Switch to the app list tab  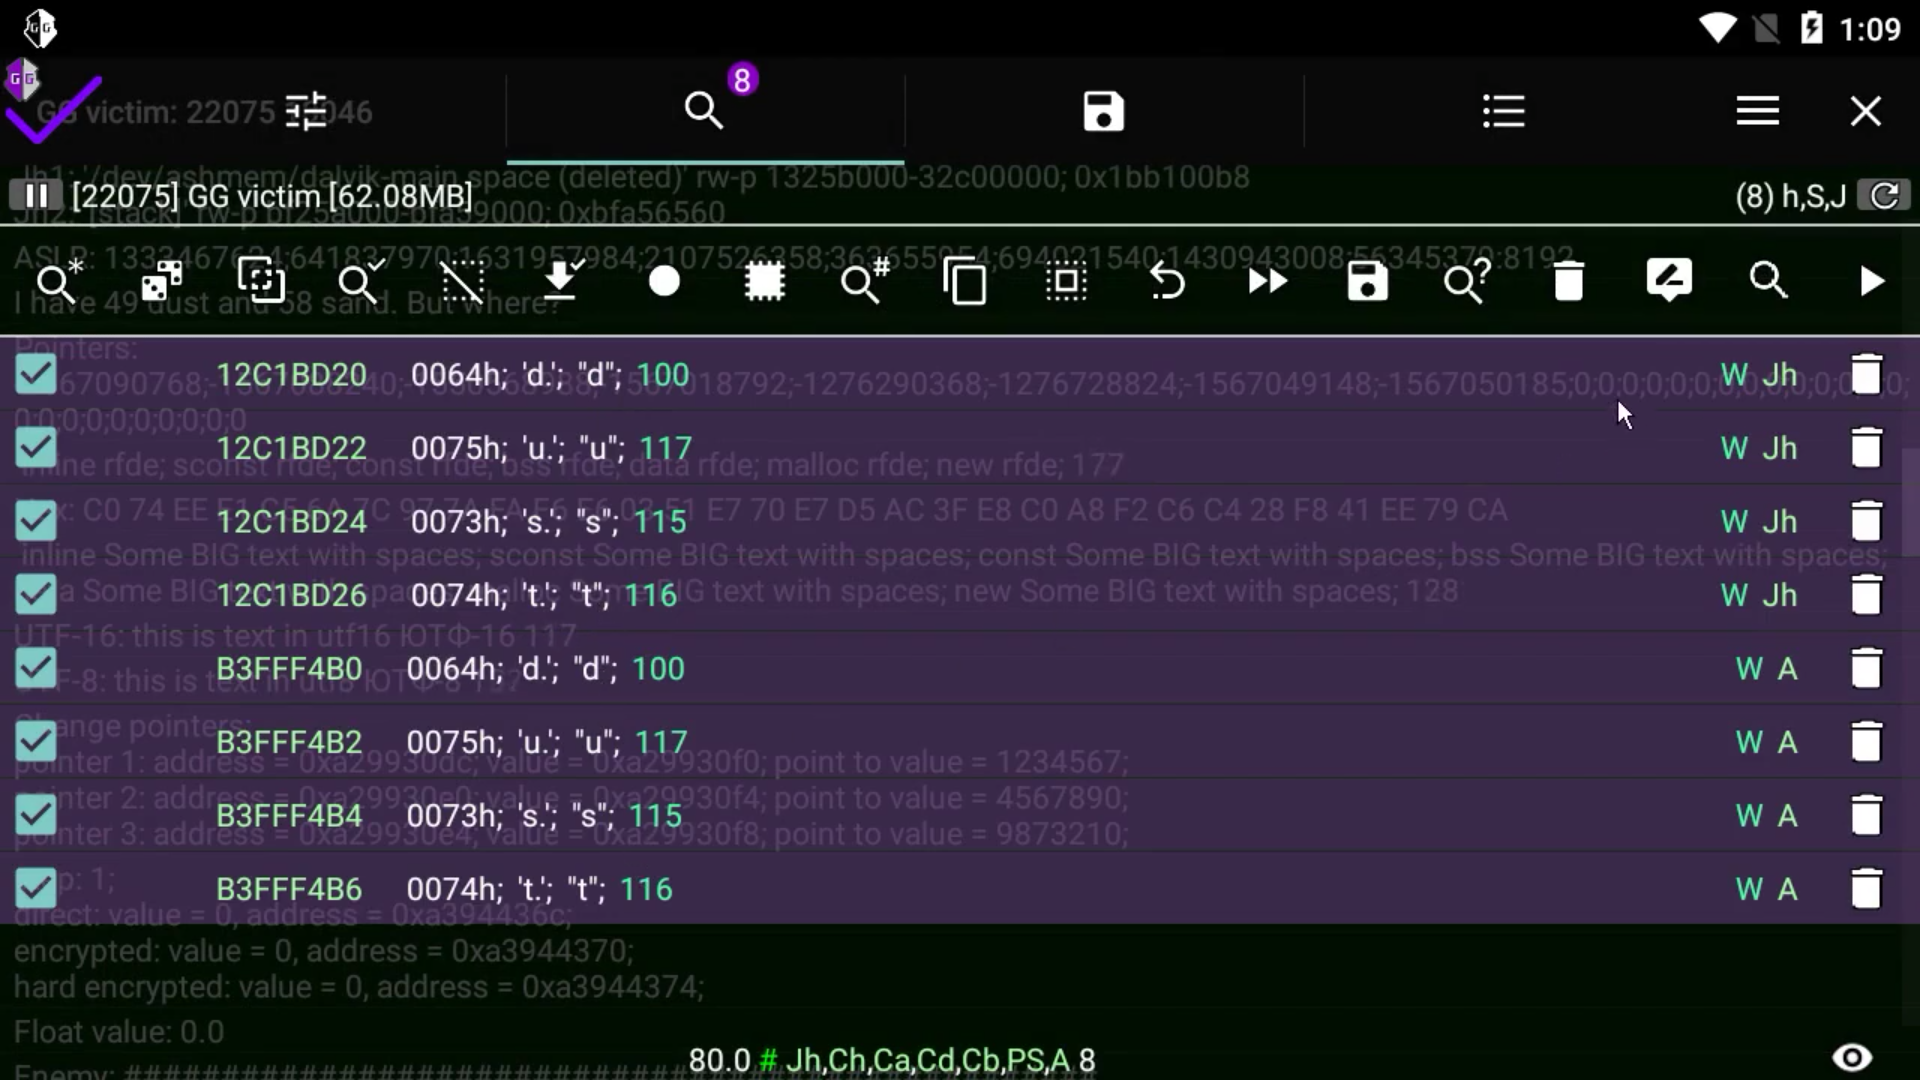[x=1504, y=111]
